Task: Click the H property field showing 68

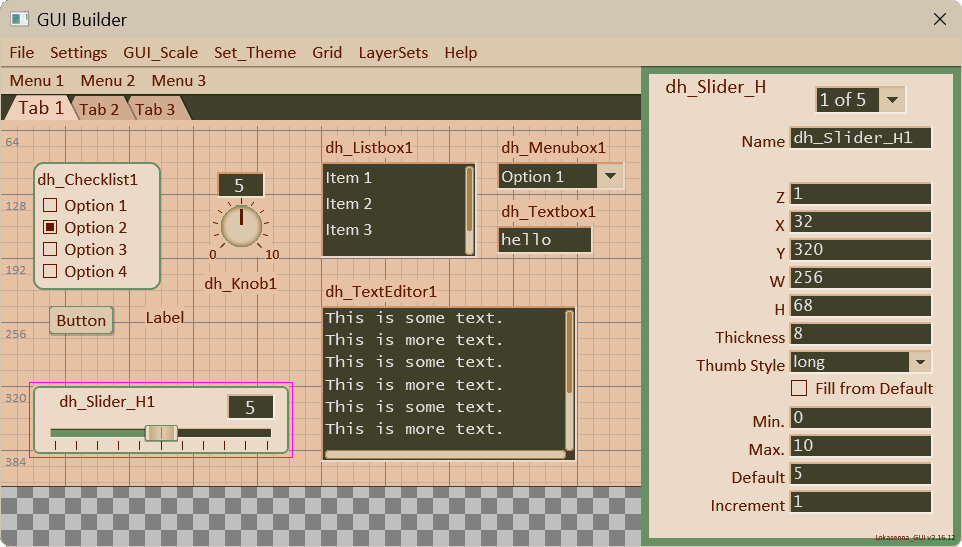Action: coord(860,306)
